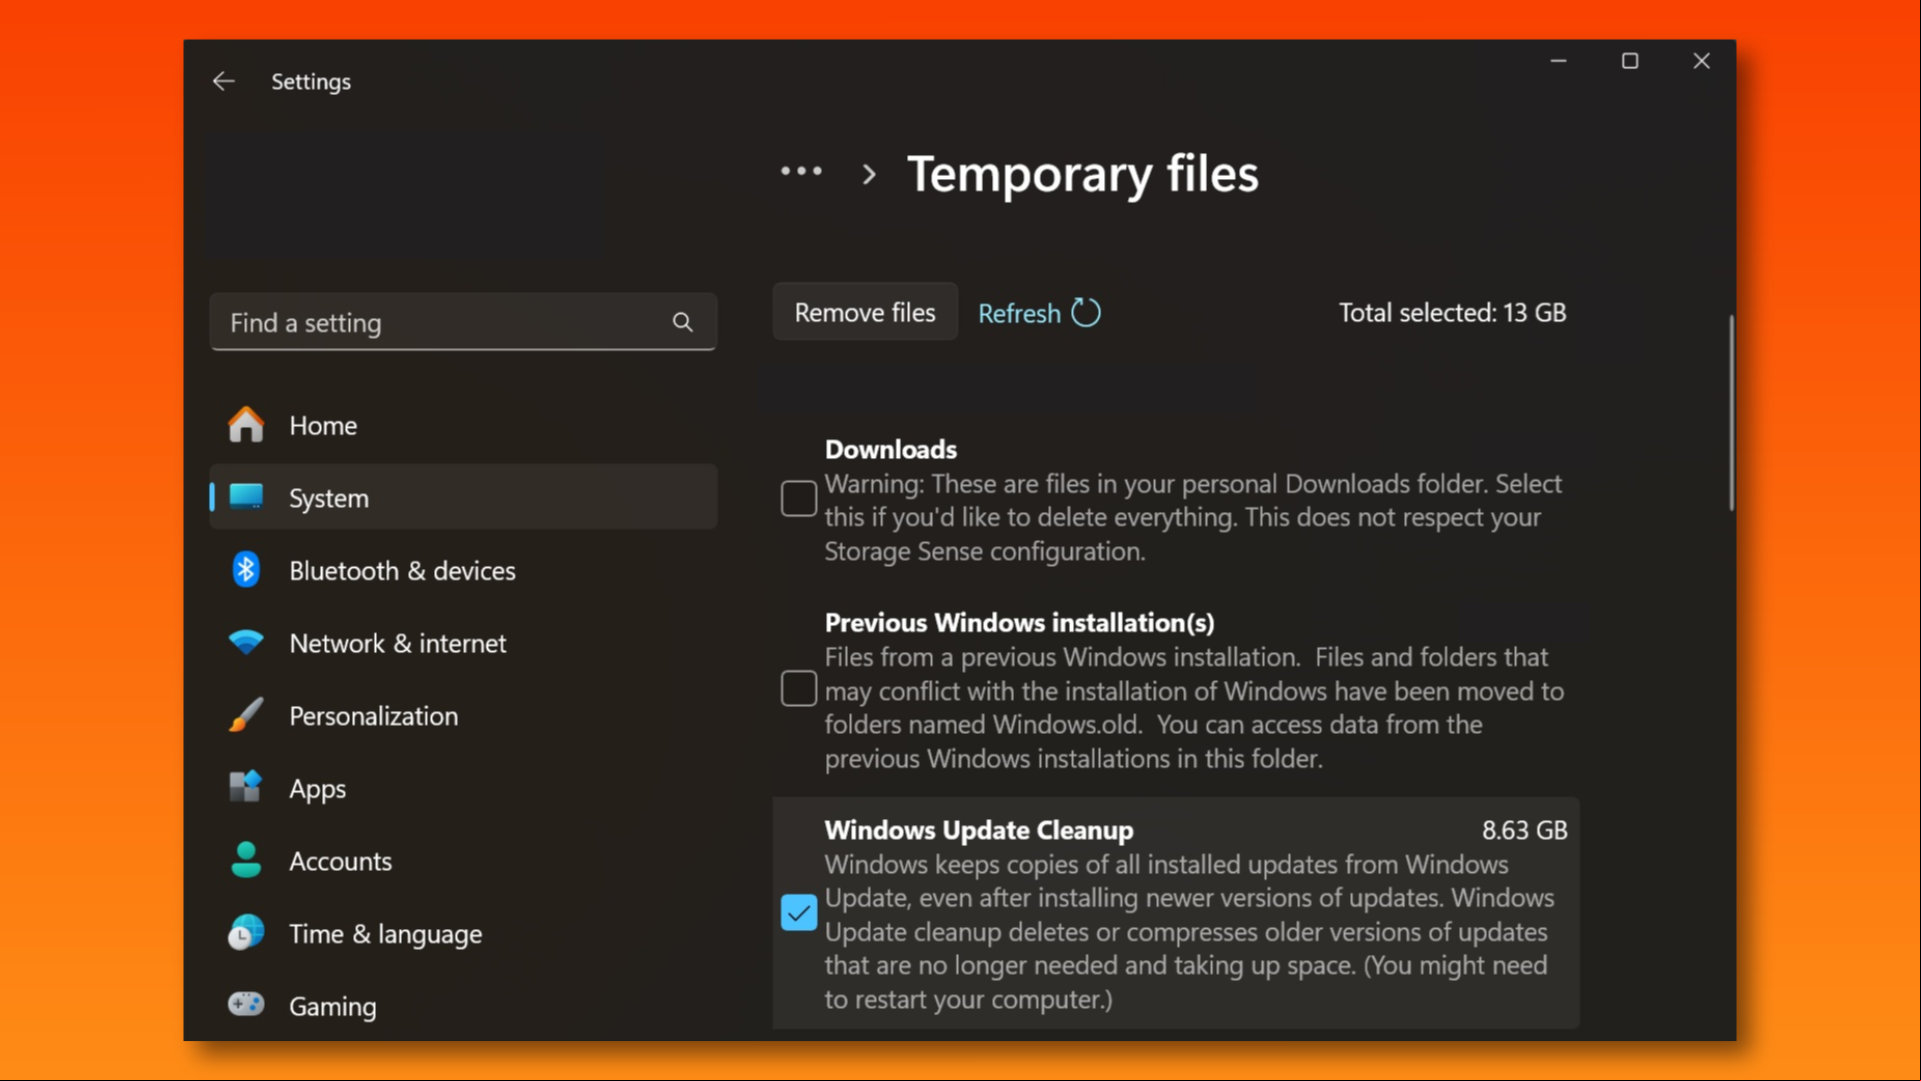Image resolution: width=1921 pixels, height=1081 pixels.
Task: Uncheck Windows Update Cleanup checkbox
Action: coord(798,912)
